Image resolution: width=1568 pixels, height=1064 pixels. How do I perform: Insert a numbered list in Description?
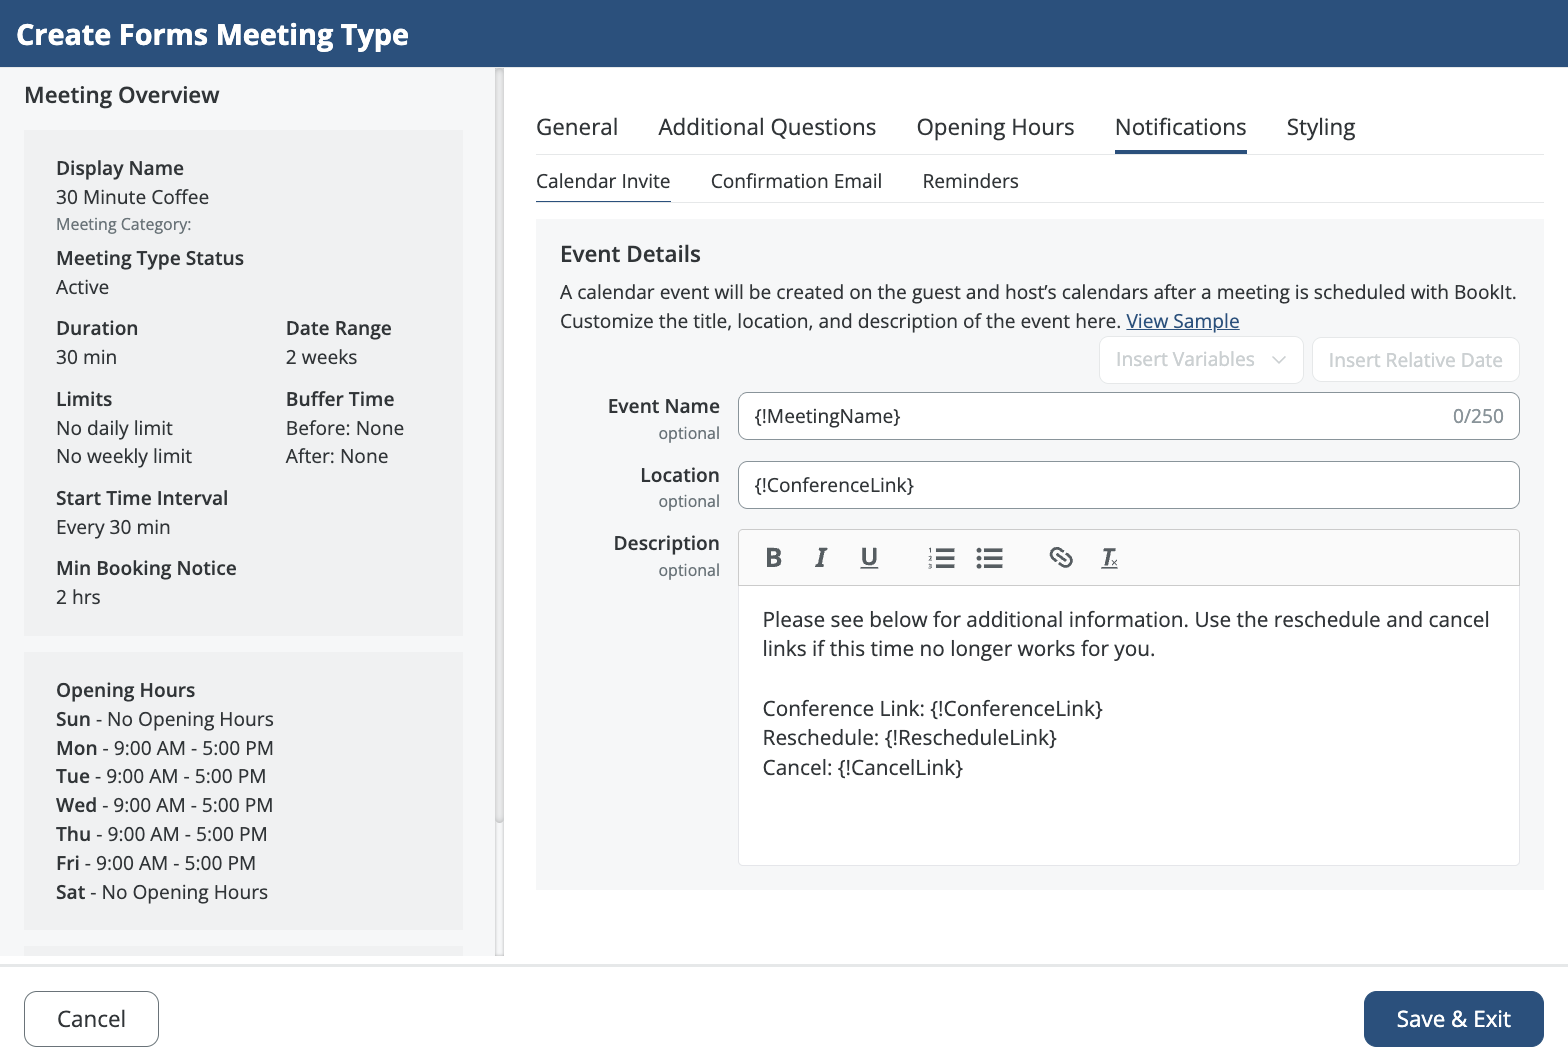tap(941, 558)
